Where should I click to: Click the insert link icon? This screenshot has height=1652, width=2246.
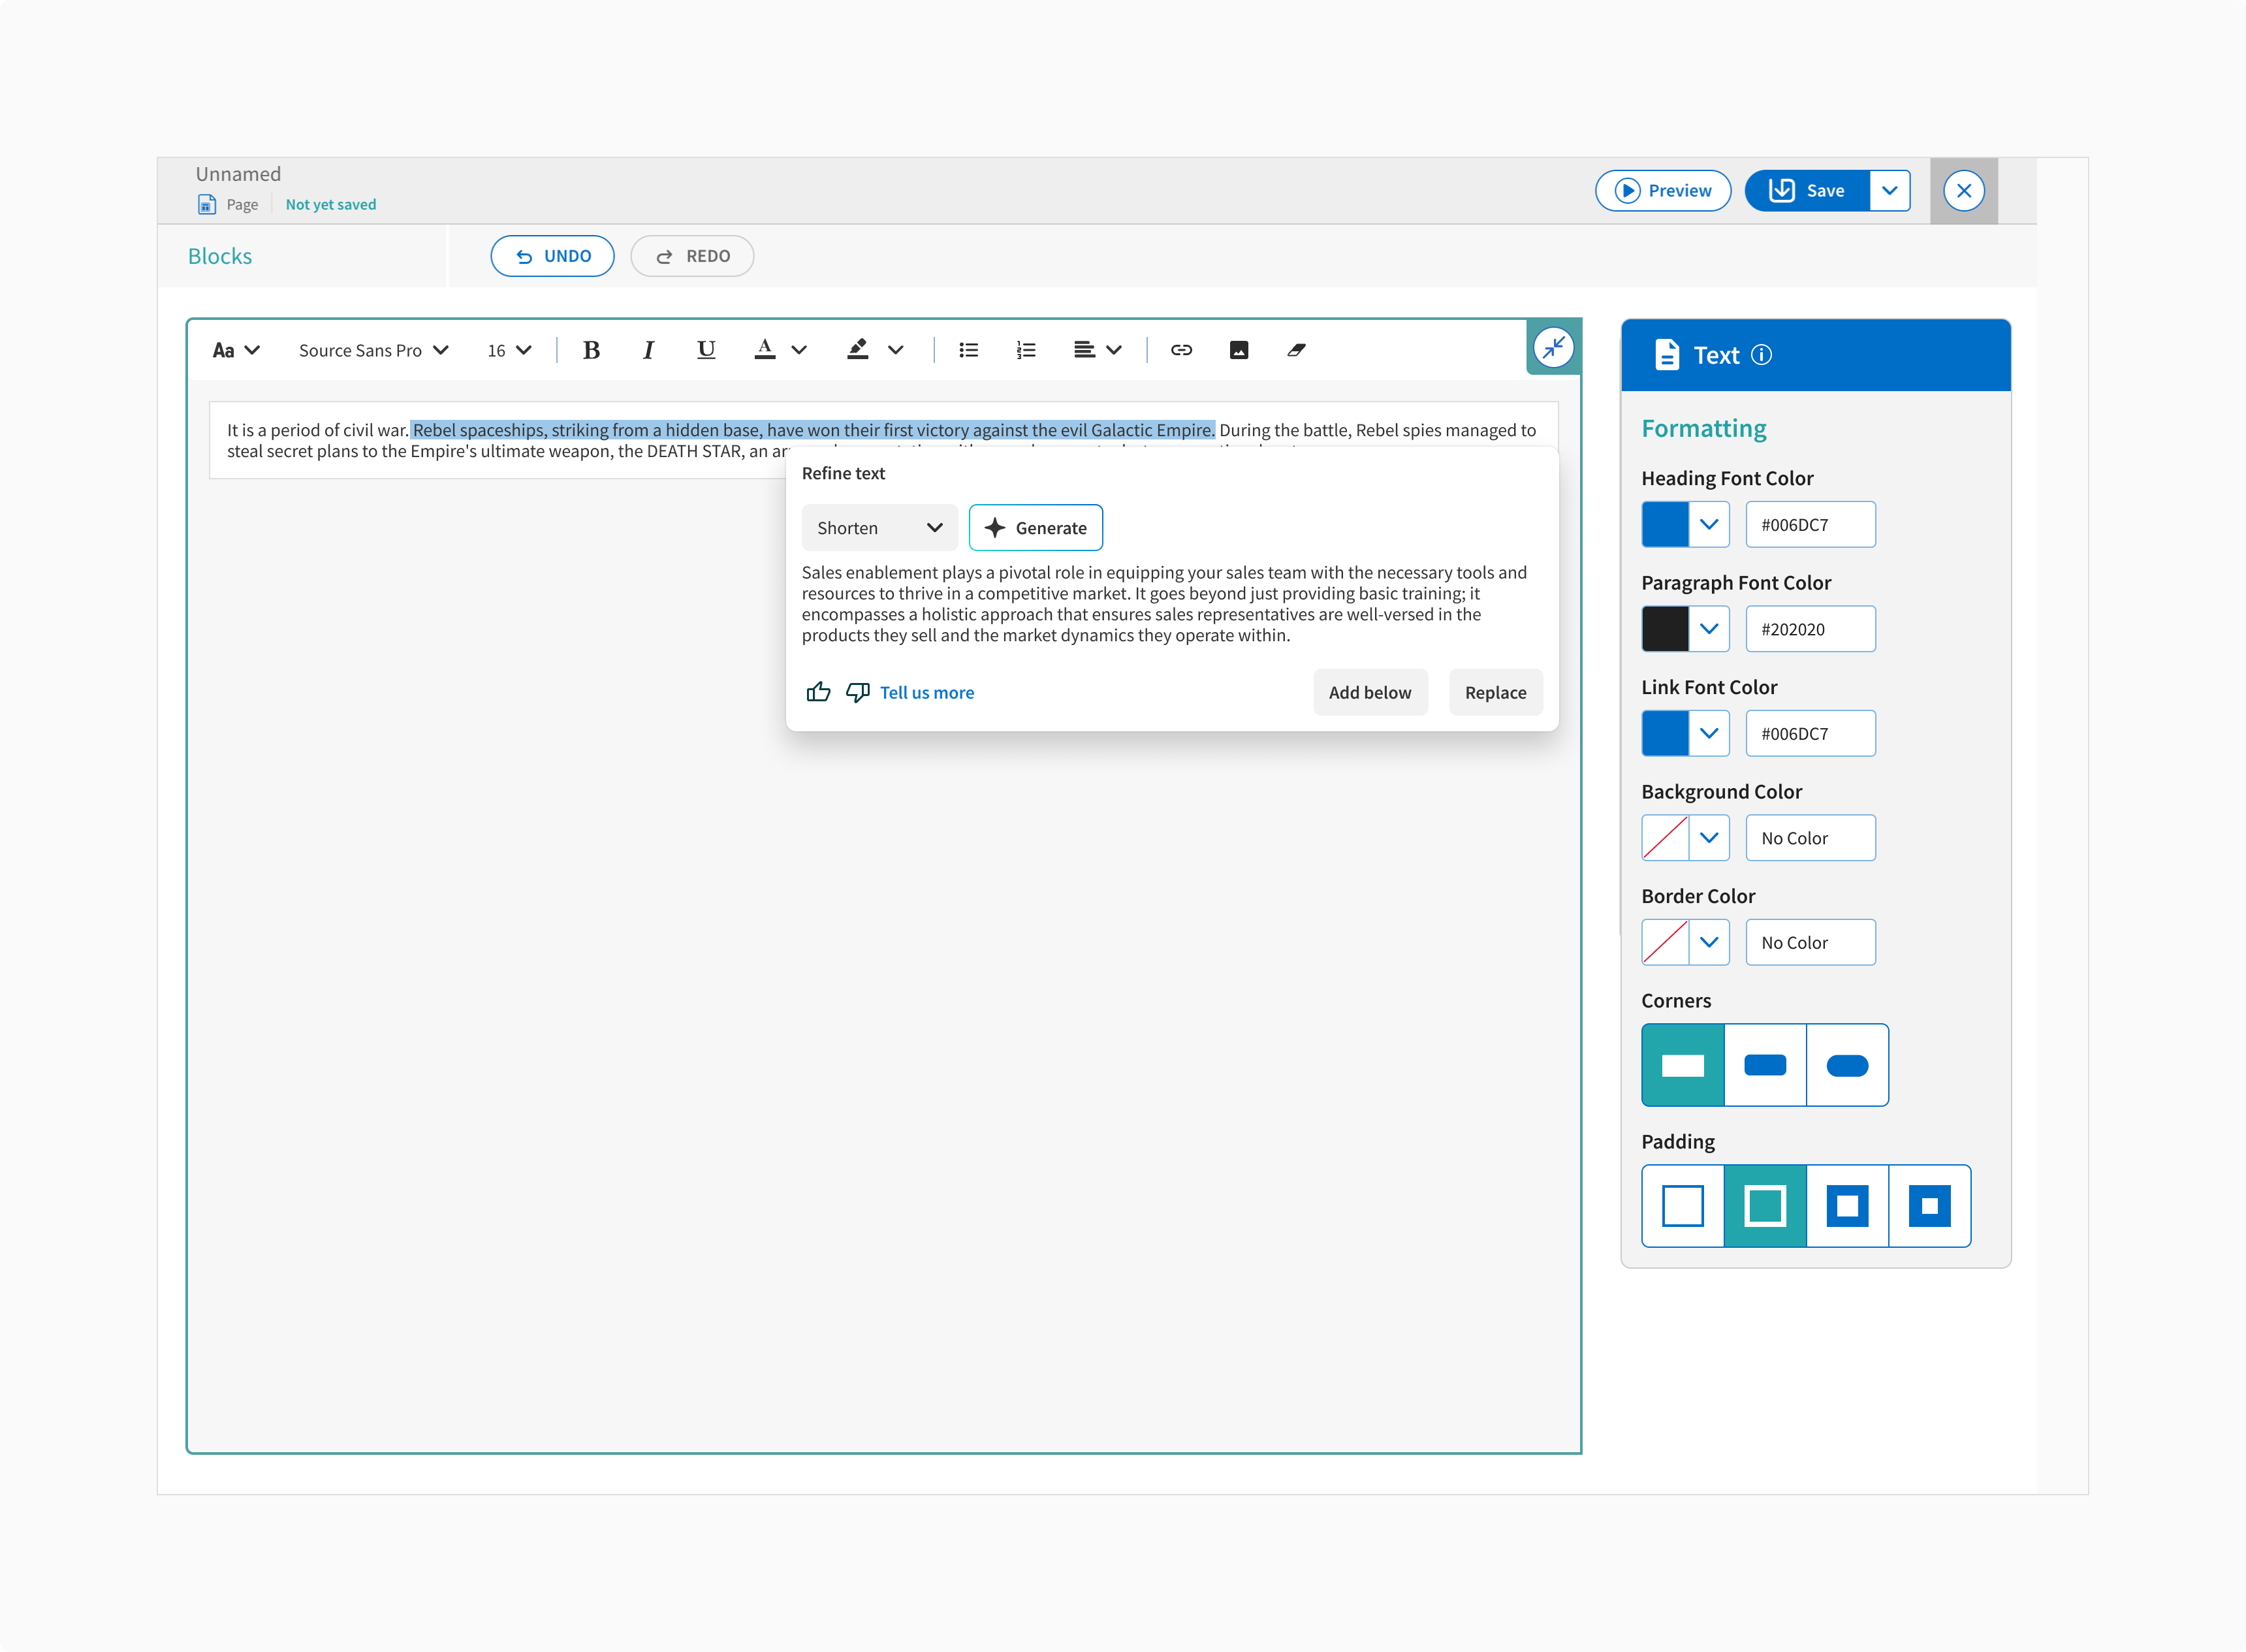(1181, 350)
